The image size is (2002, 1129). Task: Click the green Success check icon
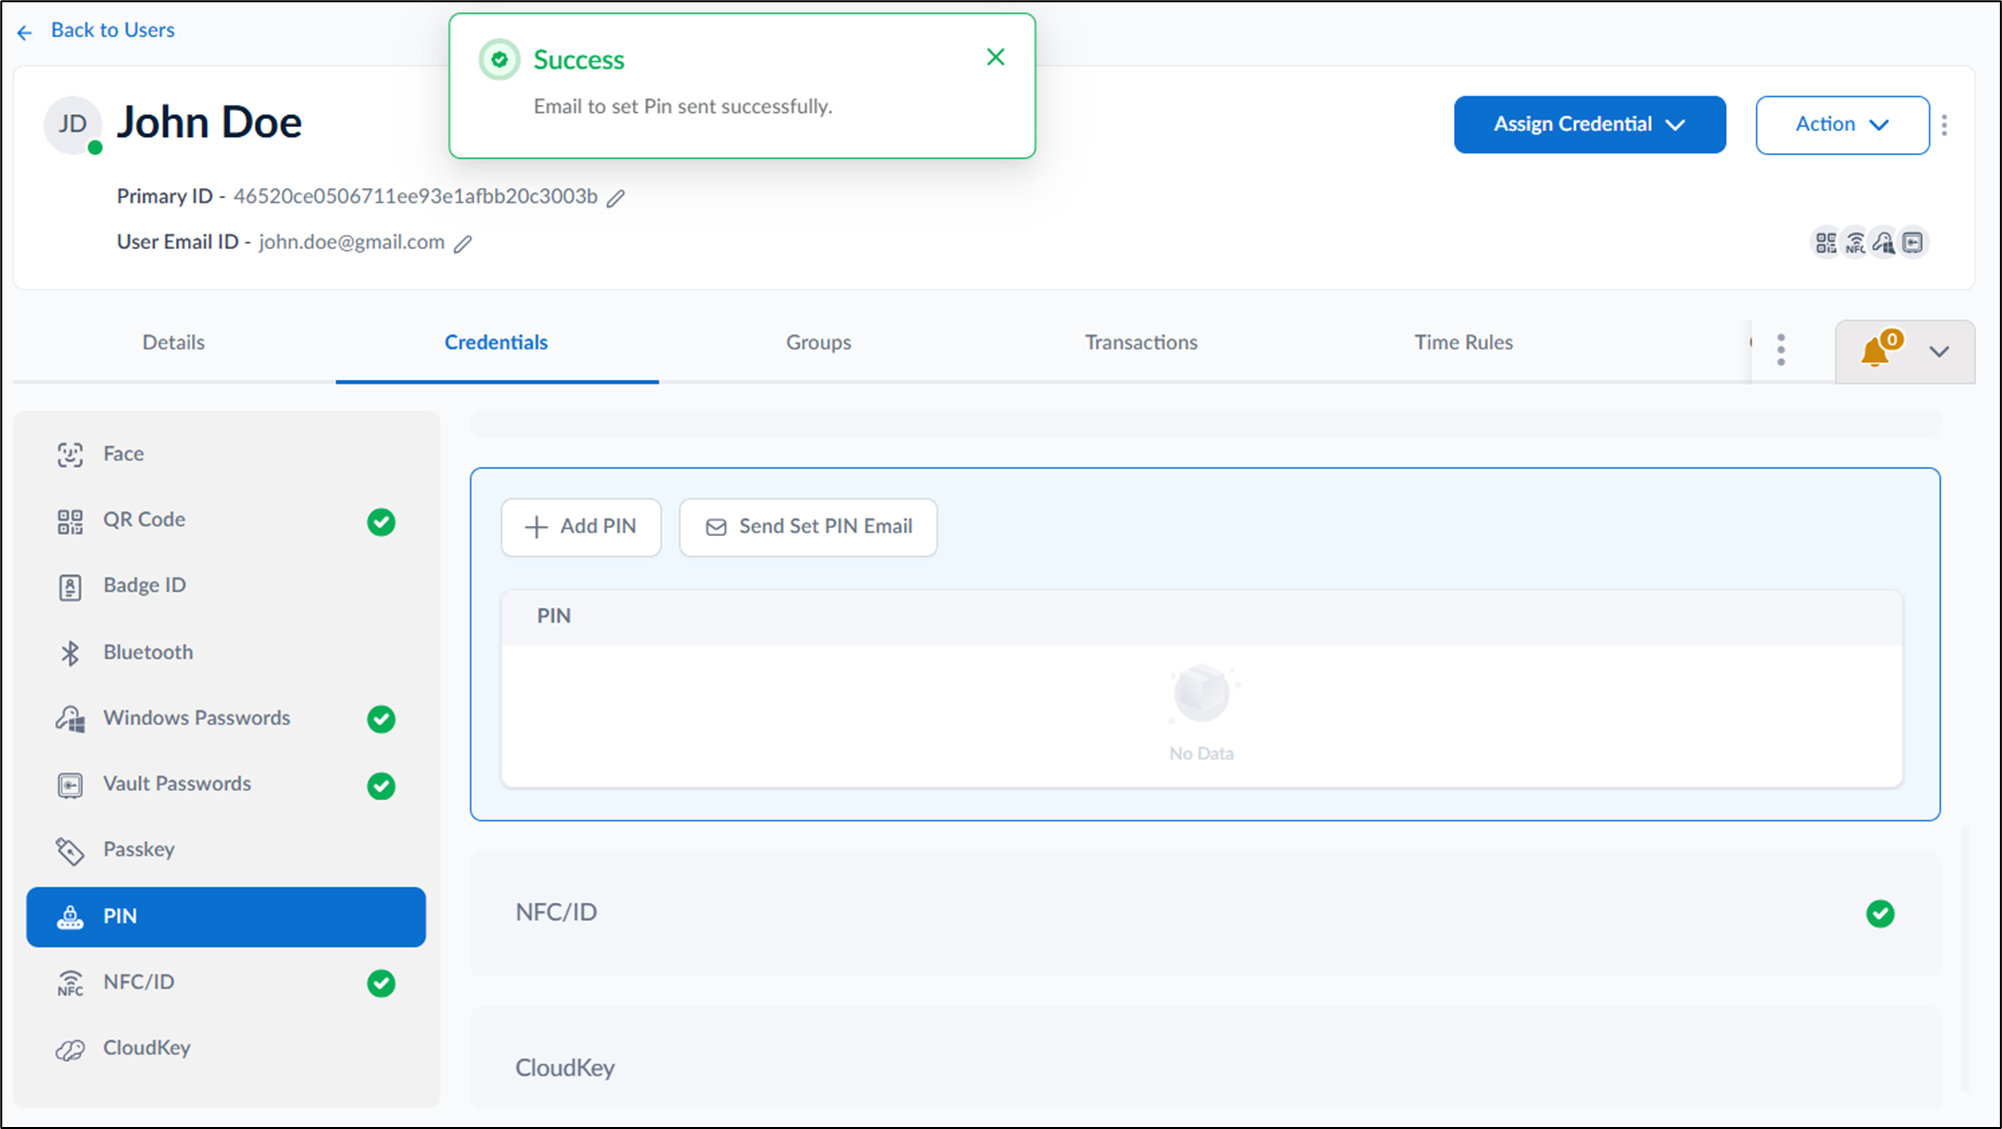[x=499, y=60]
